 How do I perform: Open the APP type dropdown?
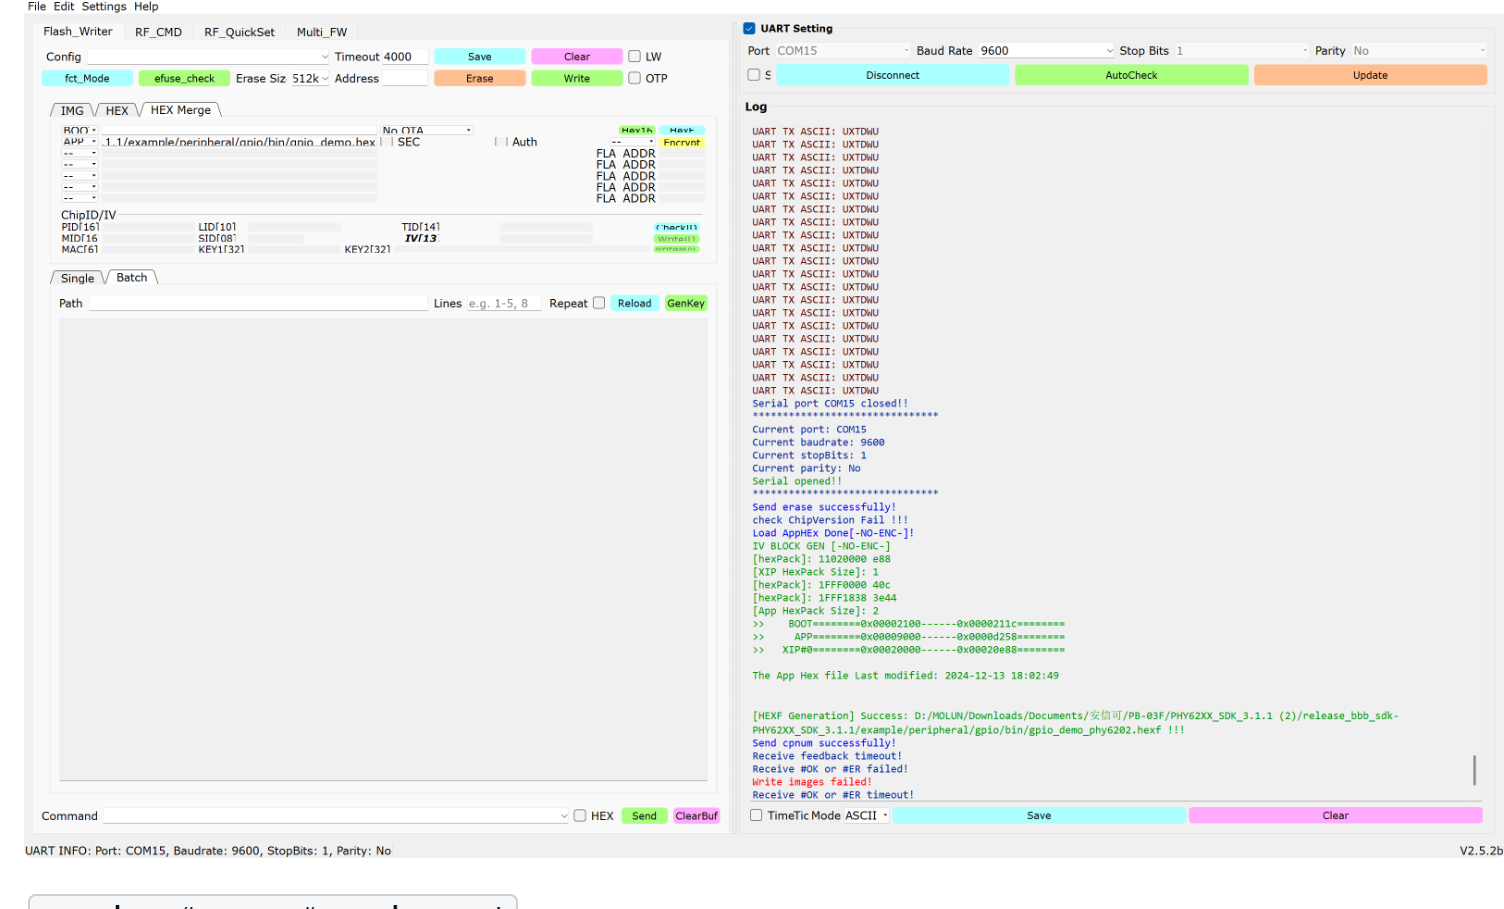79,142
